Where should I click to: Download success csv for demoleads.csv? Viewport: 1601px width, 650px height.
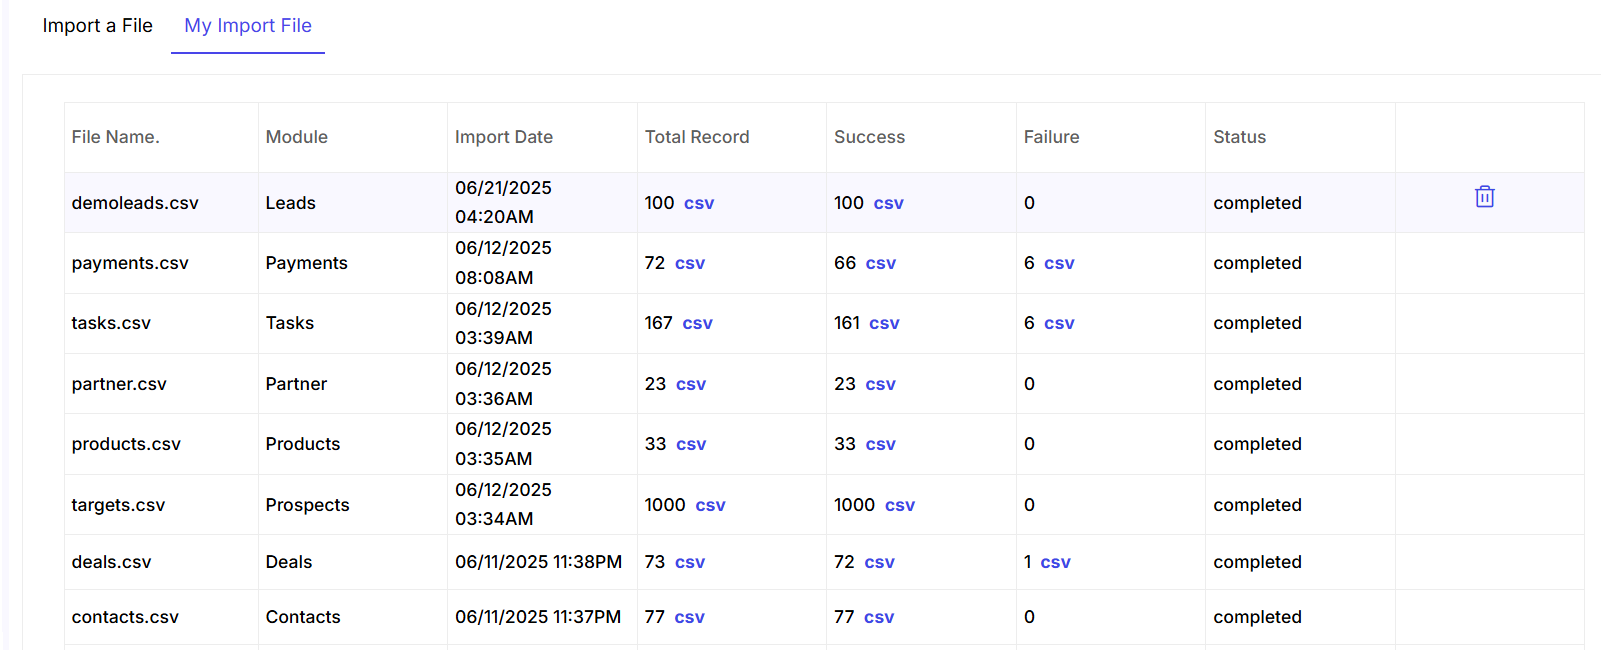pyautogui.click(x=889, y=203)
